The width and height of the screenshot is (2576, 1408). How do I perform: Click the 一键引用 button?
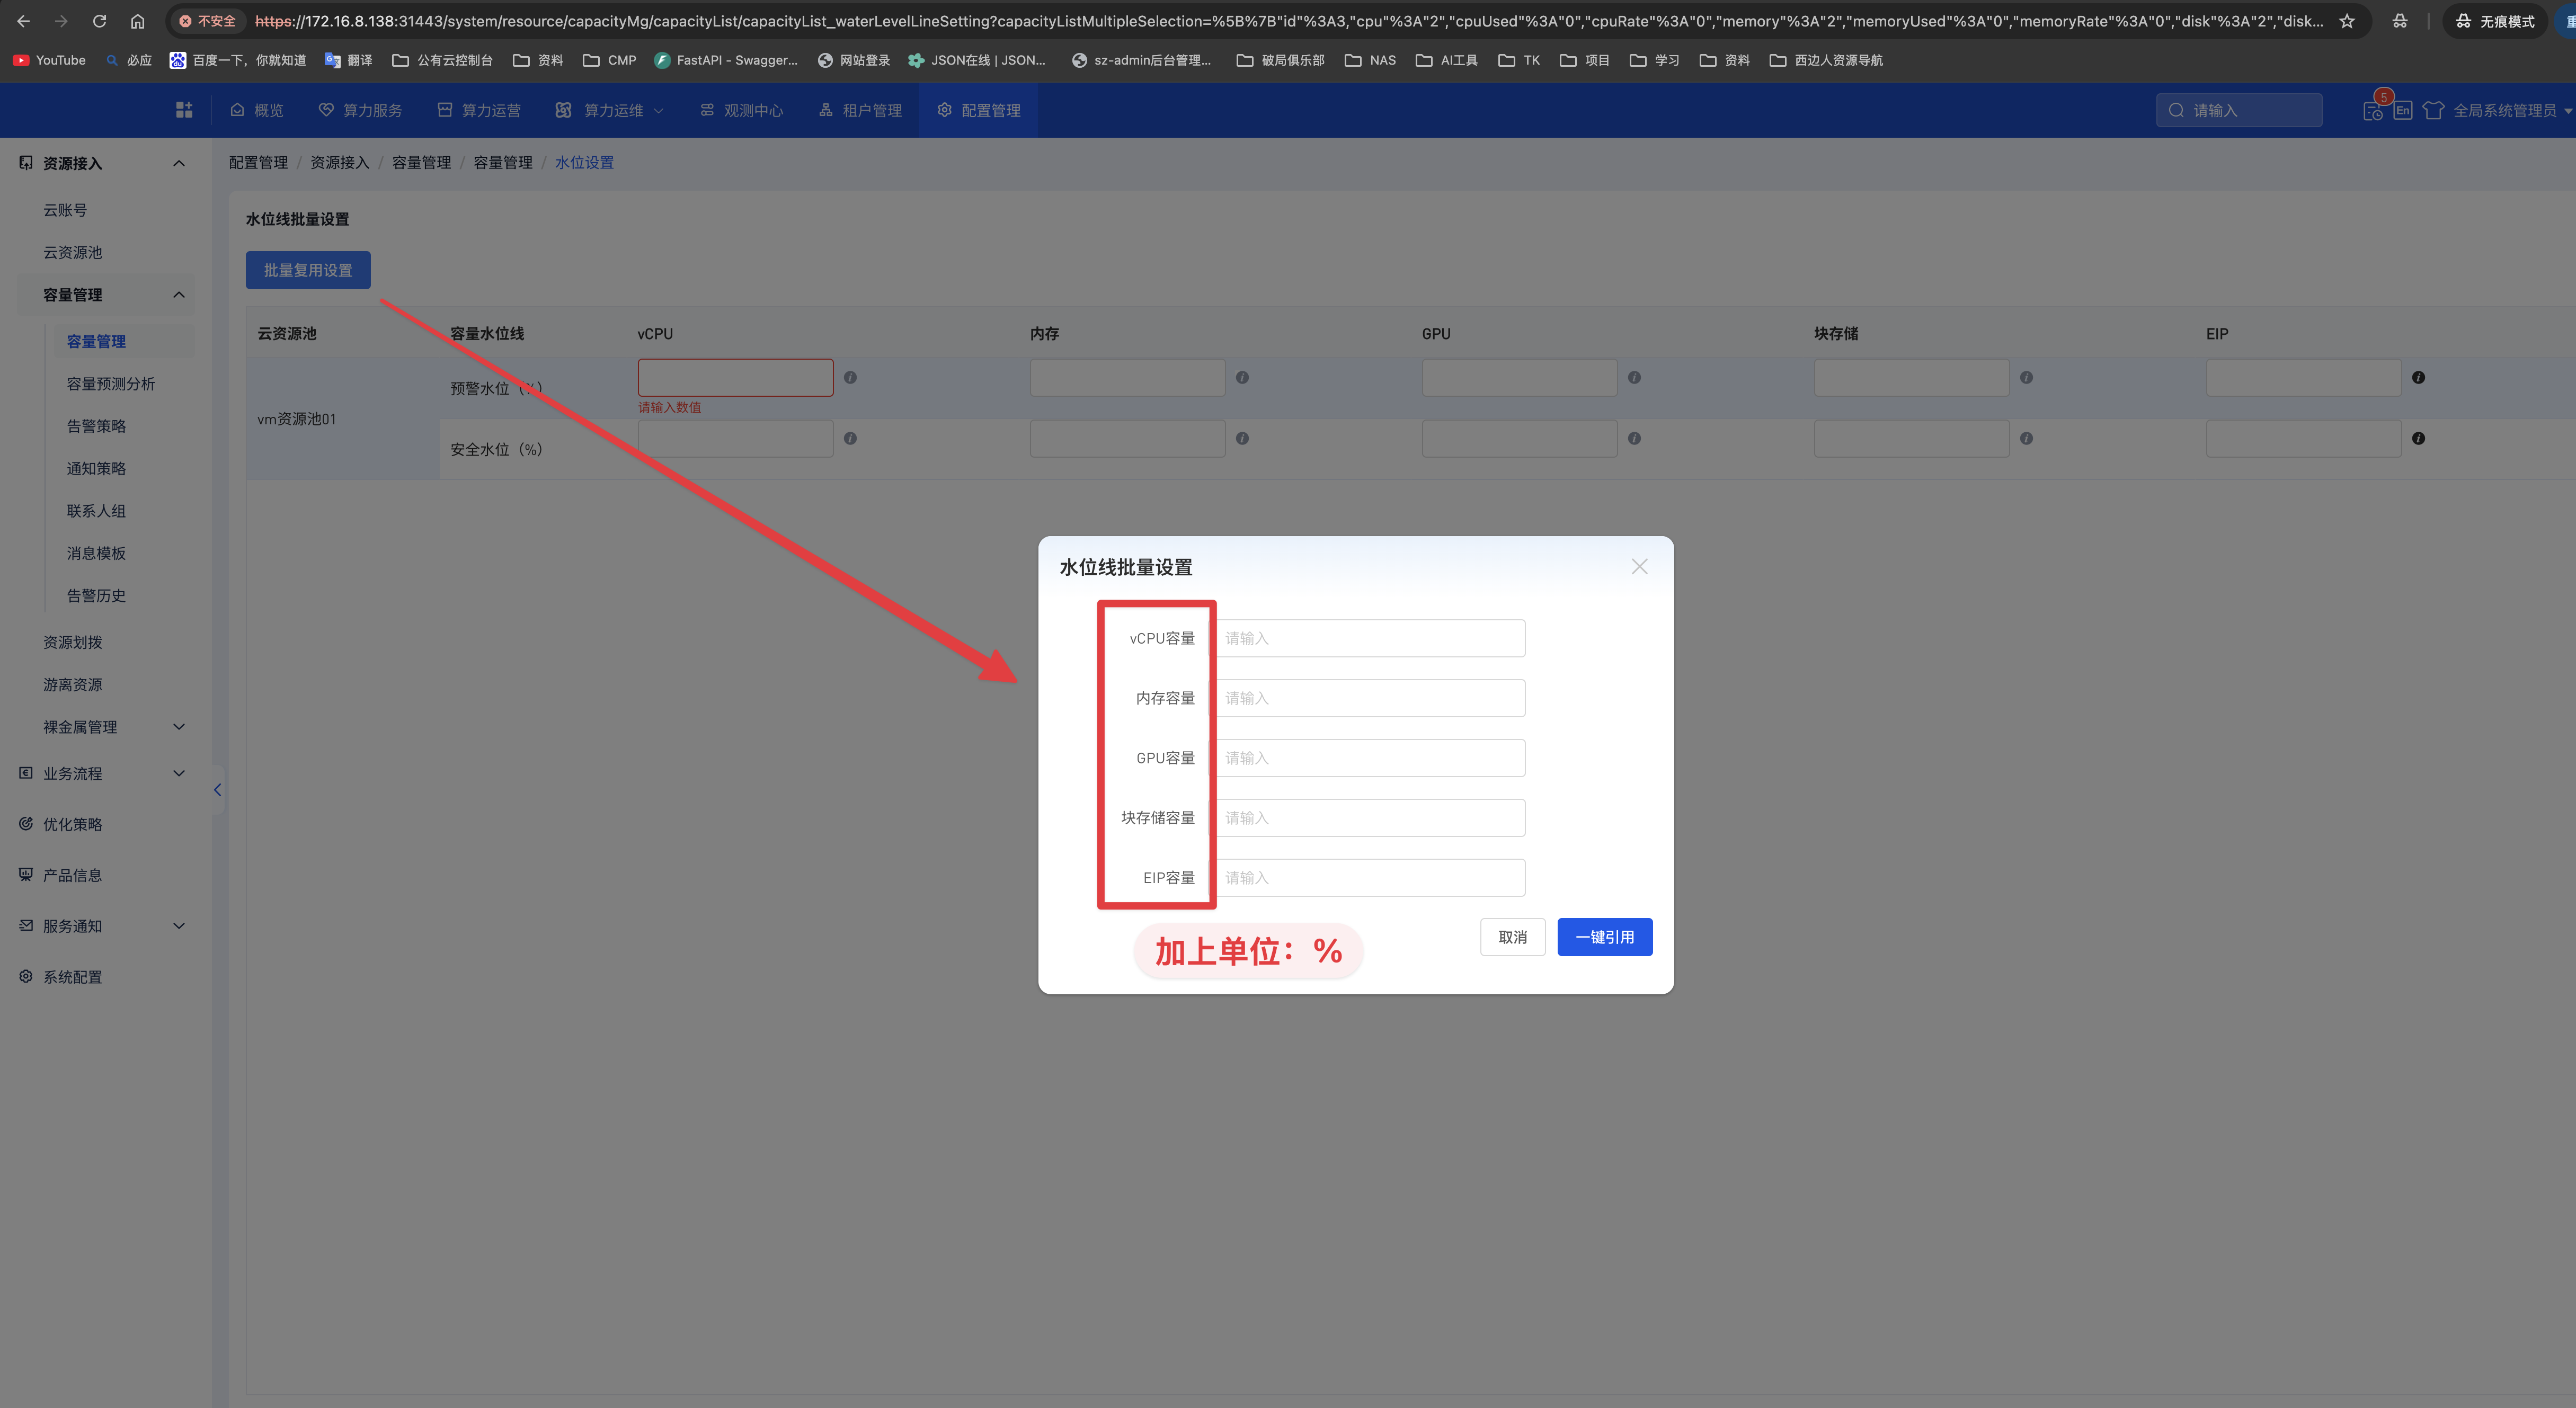click(x=1604, y=937)
